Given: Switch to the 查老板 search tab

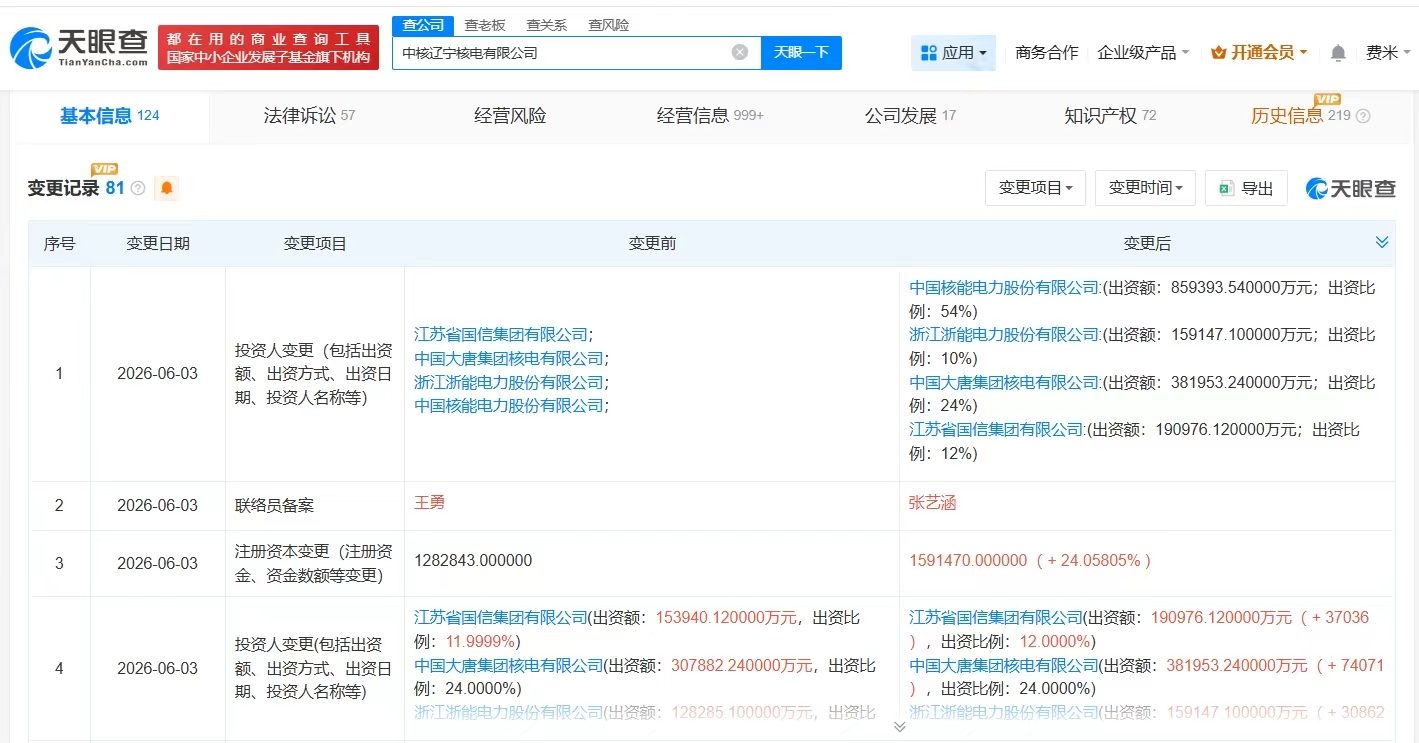Looking at the screenshot, I should (485, 25).
